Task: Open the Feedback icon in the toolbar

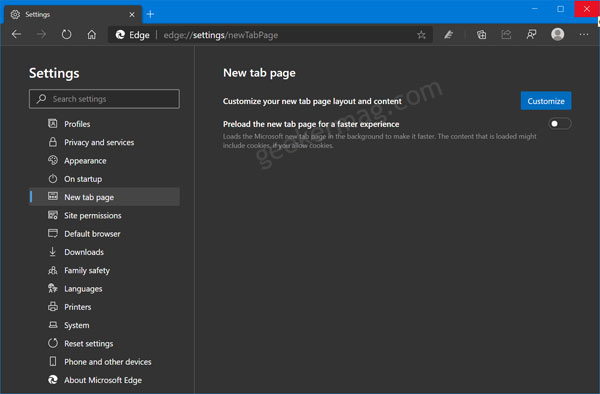Action: coord(532,35)
